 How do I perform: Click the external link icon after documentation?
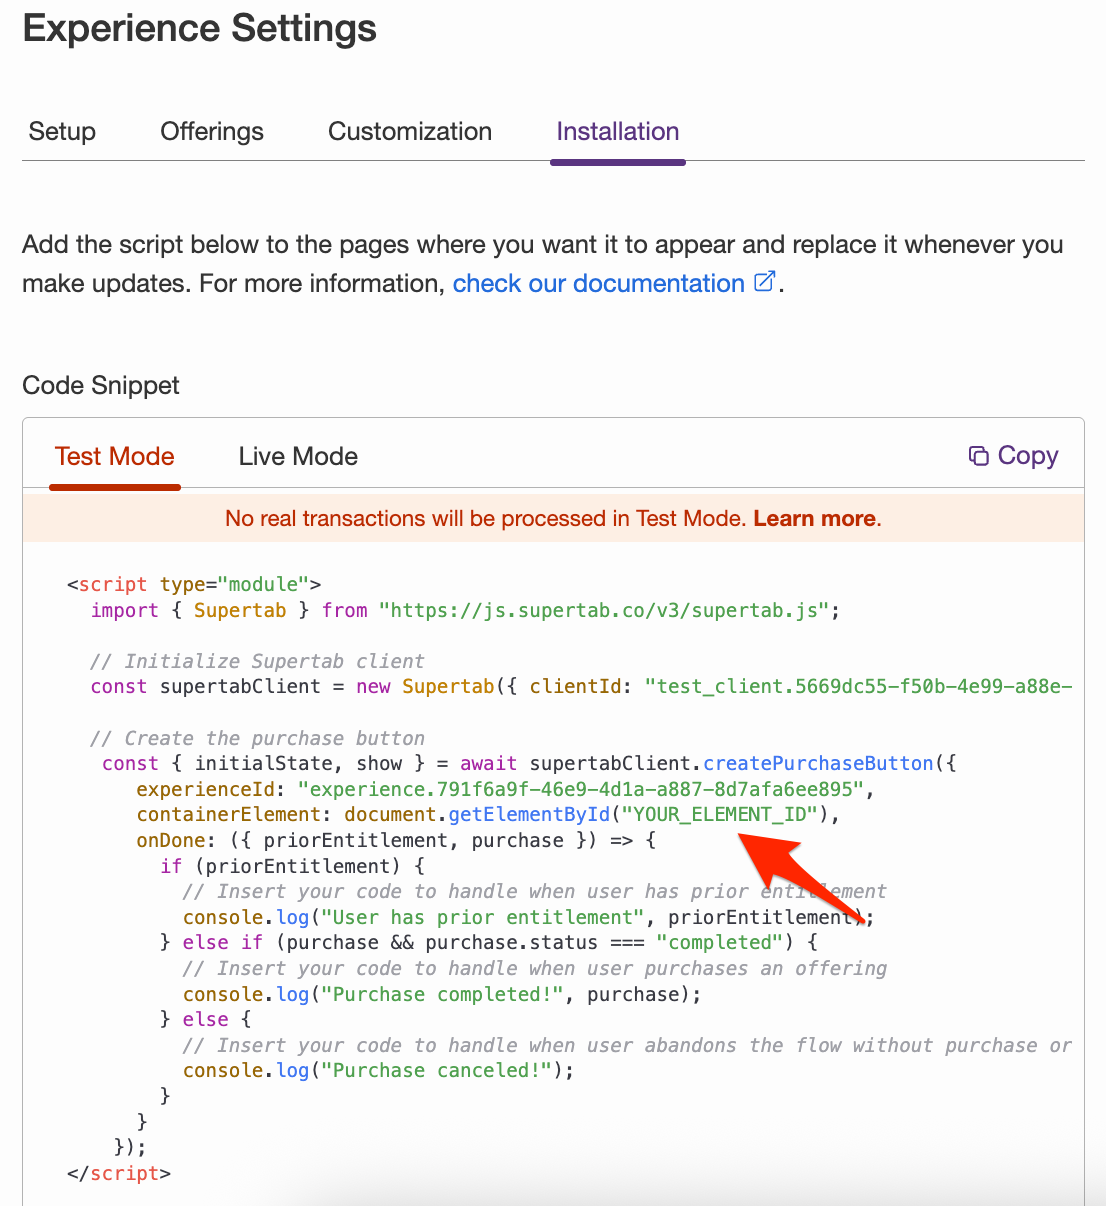pyautogui.click(x=765, y=282)
